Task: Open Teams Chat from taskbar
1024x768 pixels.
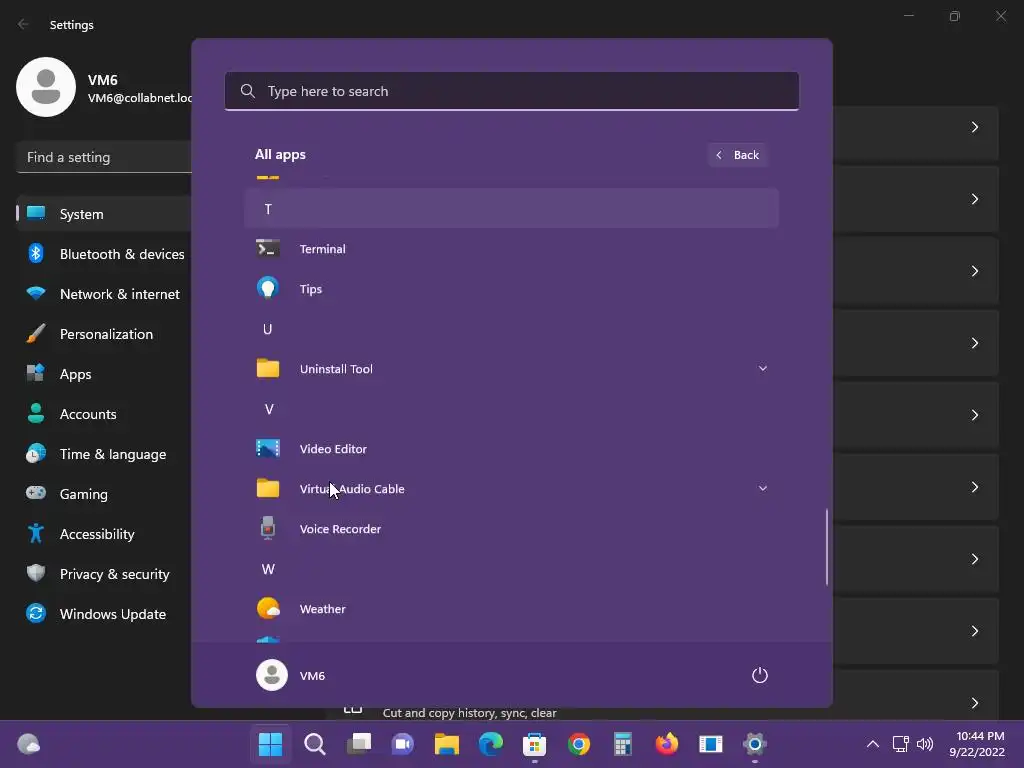Action: 402,744
